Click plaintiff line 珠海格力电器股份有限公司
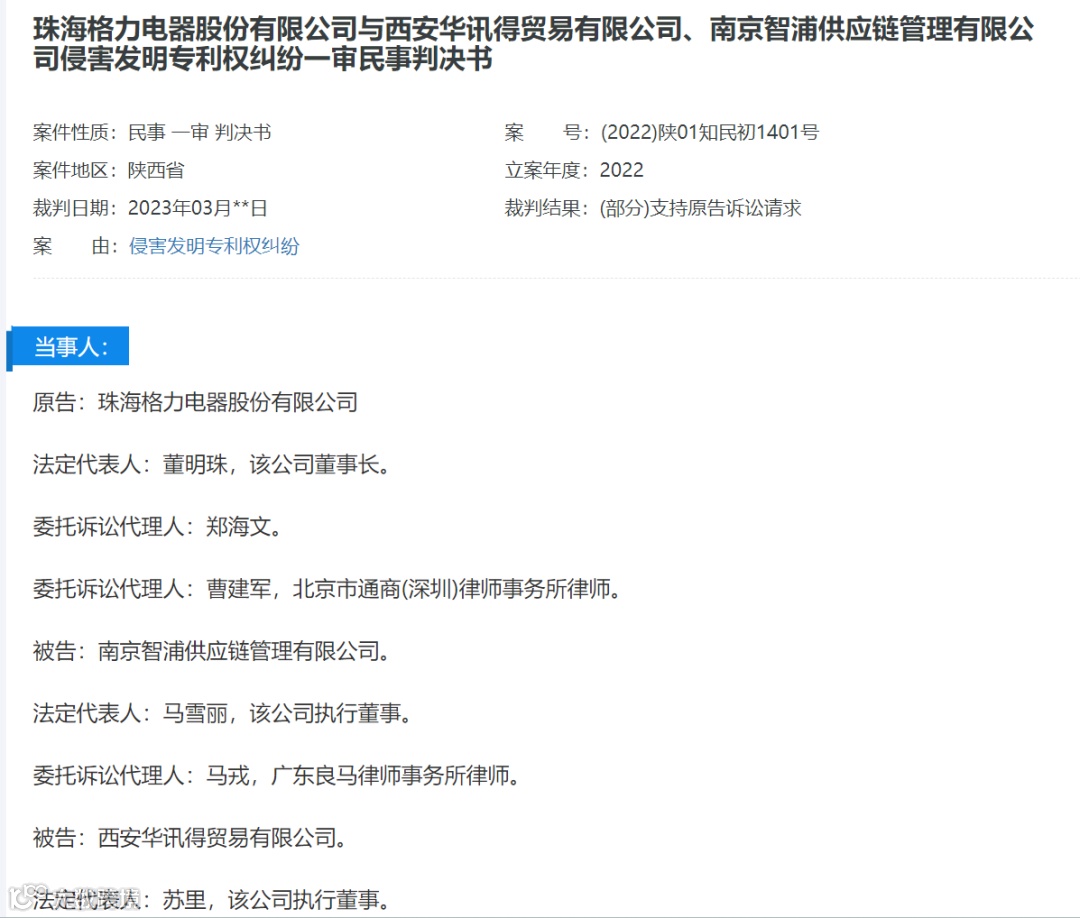This screenshot has width=1080, height=918. [196, 402]
